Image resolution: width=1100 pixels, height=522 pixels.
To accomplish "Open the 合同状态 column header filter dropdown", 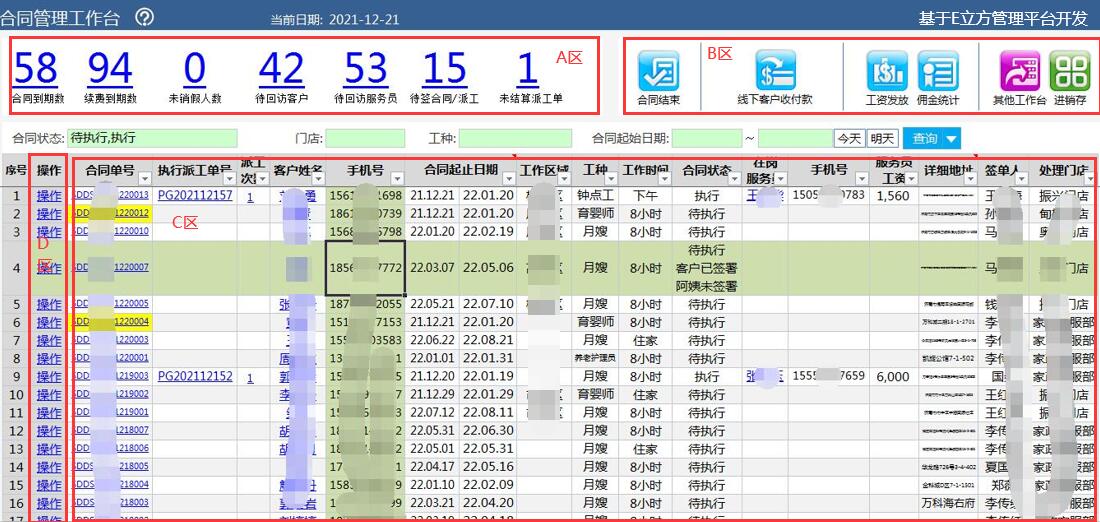I will pyautogui.click(x=736, y=178).
